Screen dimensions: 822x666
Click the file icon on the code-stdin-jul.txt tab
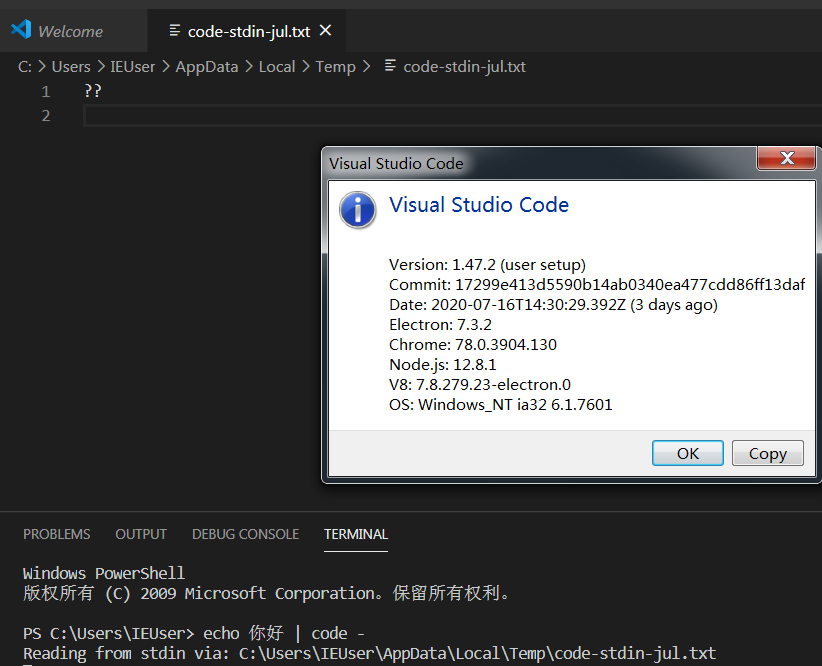(x=175, y=30)
